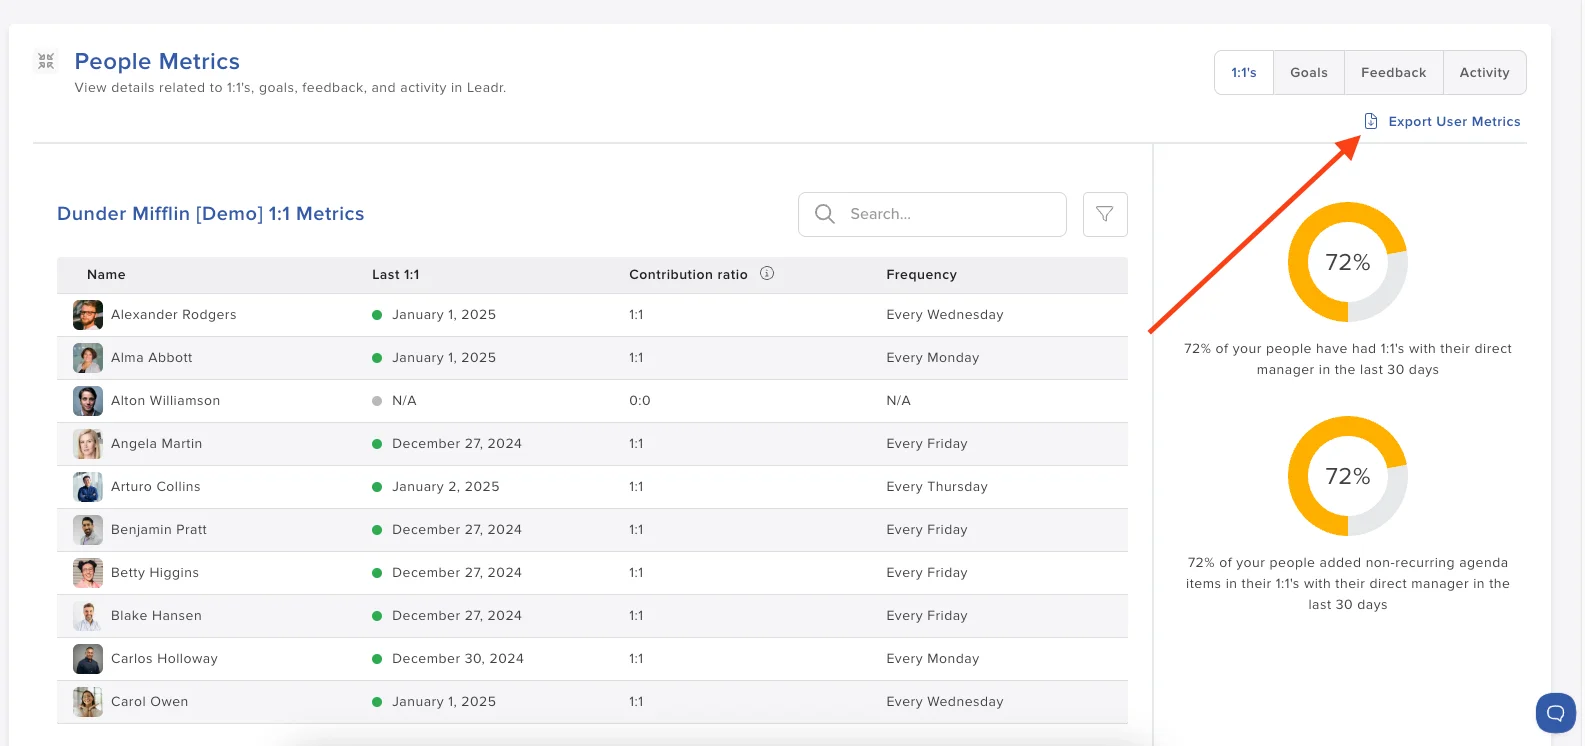Open Alma Abbott name
Image resolution: width=1585 pixels, height=746 pixels.
click(152, 358)
